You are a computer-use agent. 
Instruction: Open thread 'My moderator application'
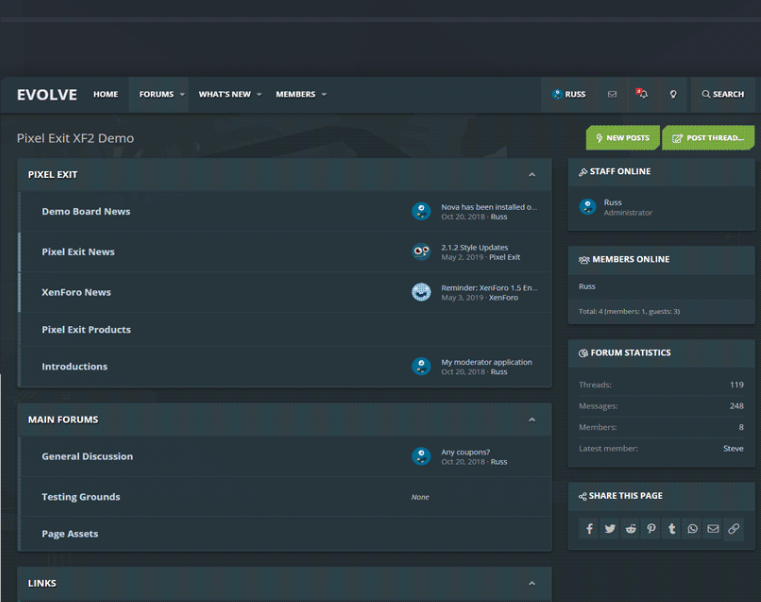(x=487, y=362)
